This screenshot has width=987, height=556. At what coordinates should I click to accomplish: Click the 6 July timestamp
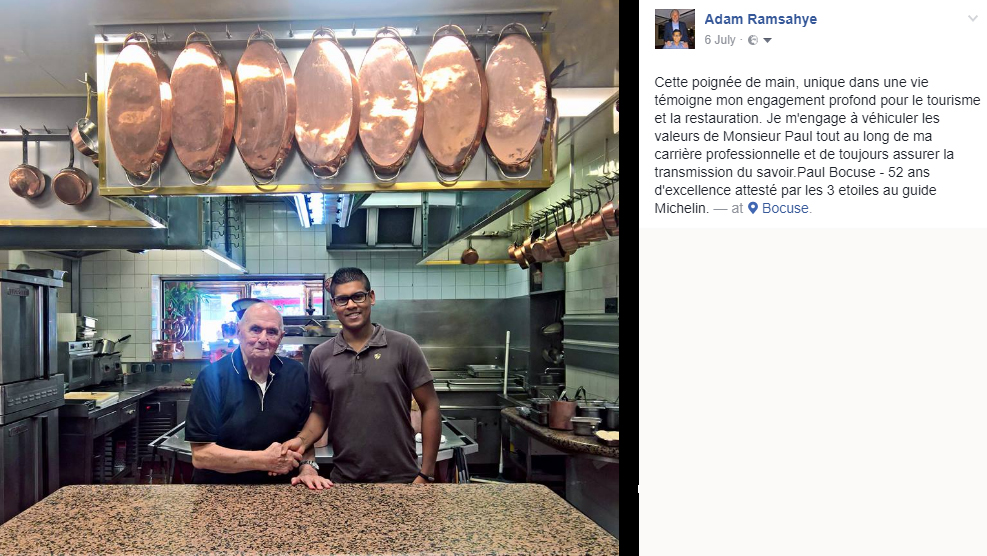[720, 40]
